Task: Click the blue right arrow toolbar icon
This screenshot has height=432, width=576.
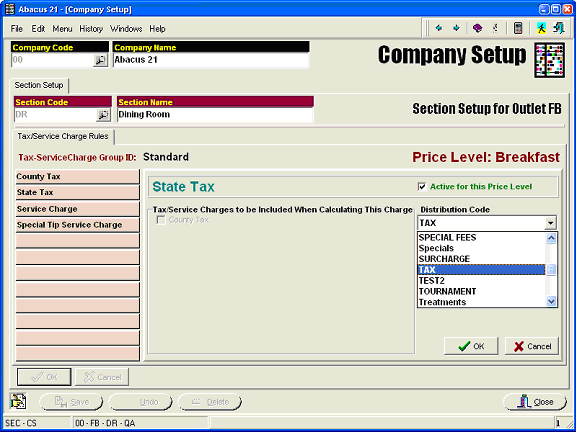Action: [x=456, y=28]
